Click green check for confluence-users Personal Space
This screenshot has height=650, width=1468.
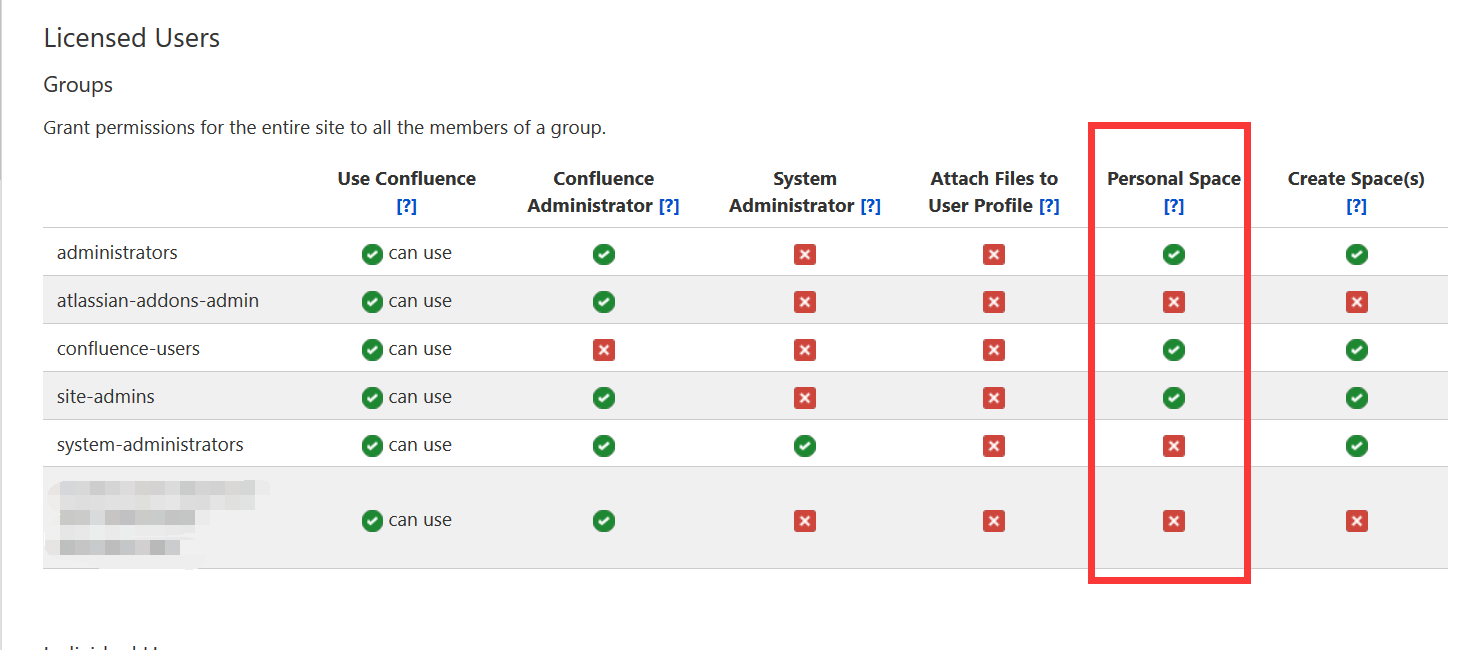tap(1174, 350)
